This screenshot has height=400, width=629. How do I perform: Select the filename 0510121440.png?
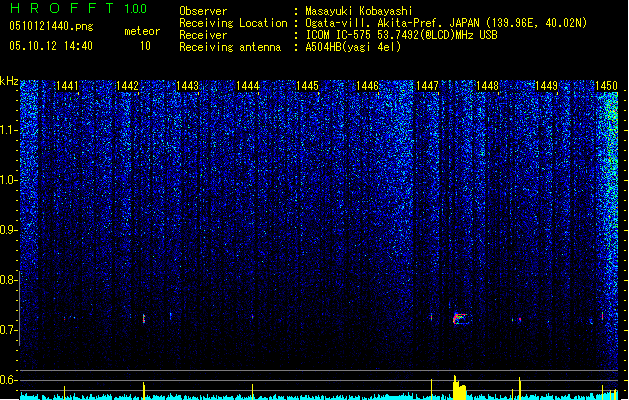pos(51,26)
